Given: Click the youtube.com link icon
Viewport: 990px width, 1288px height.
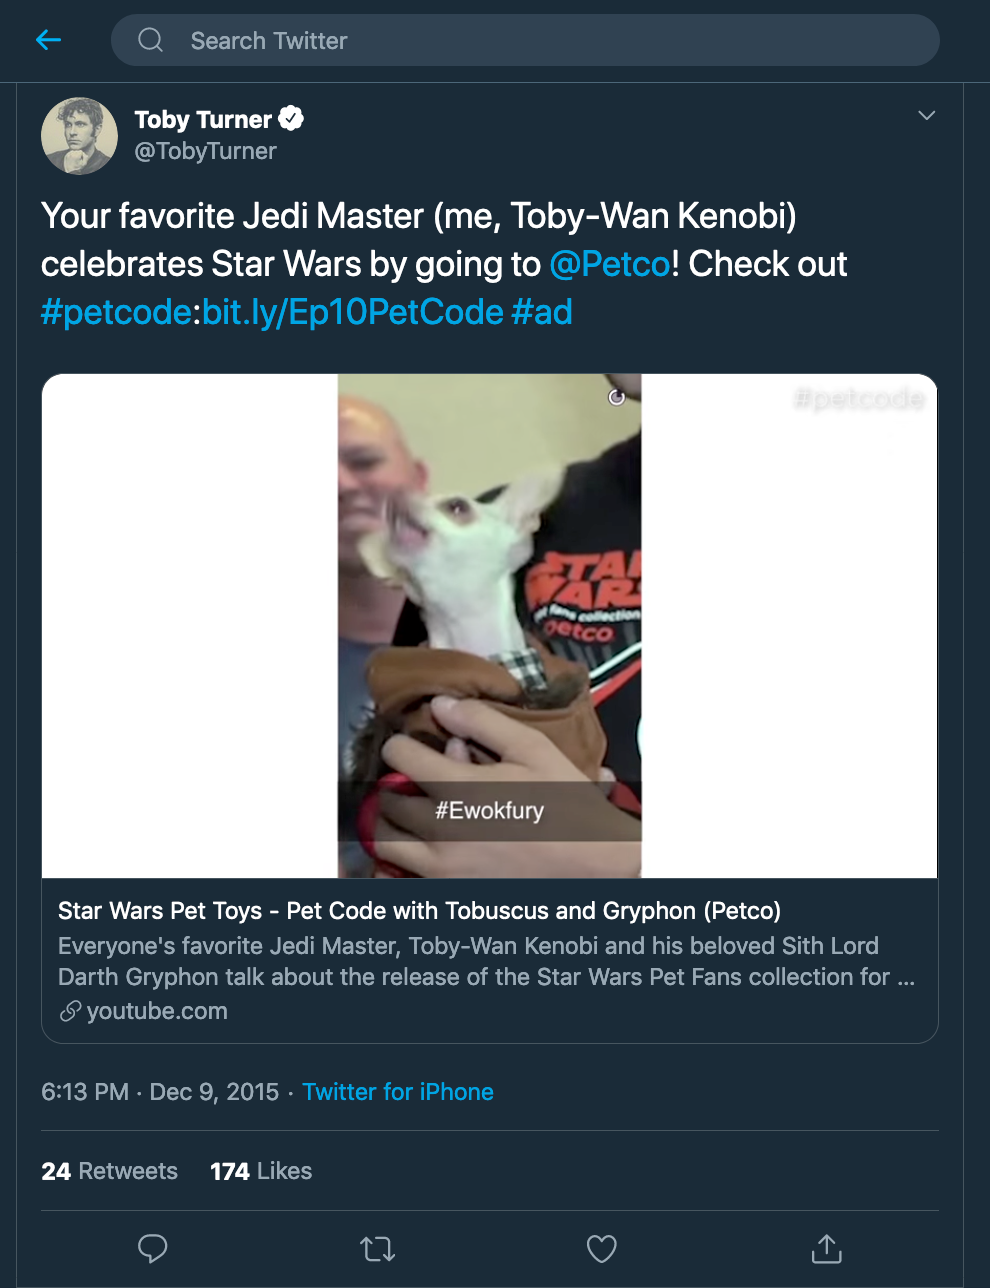Looking at the screenshot, I should (70, 1012).
